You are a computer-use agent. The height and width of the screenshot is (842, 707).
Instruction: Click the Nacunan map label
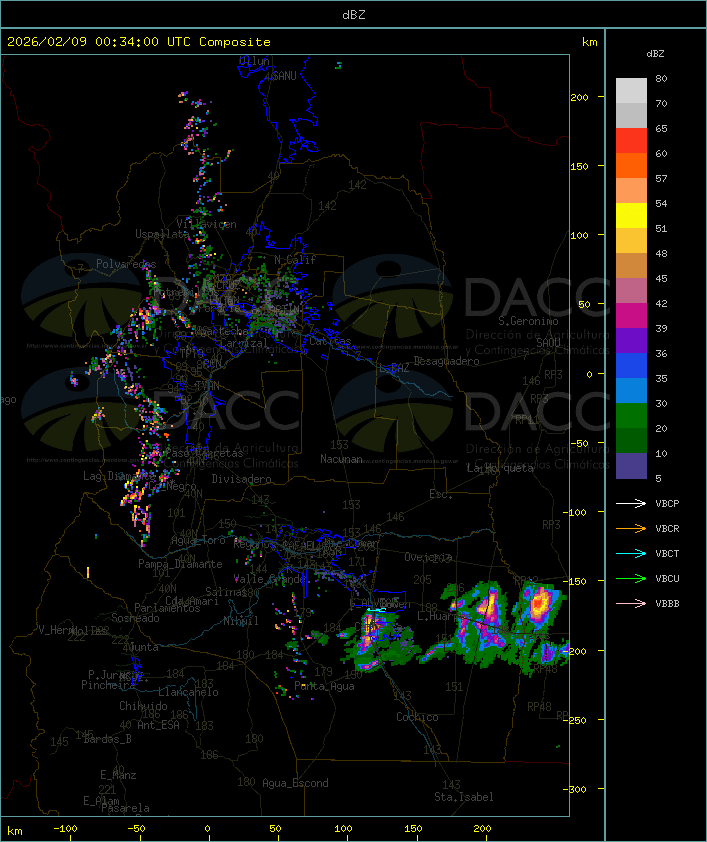[341, 459]
